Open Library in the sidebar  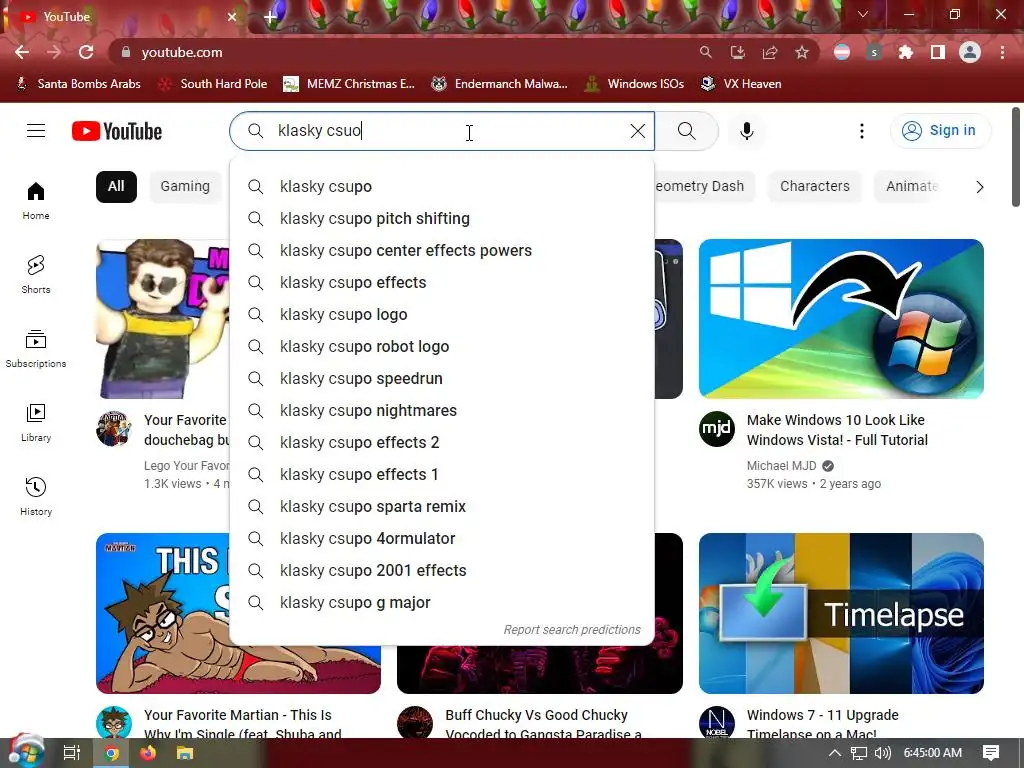point(36,423)
